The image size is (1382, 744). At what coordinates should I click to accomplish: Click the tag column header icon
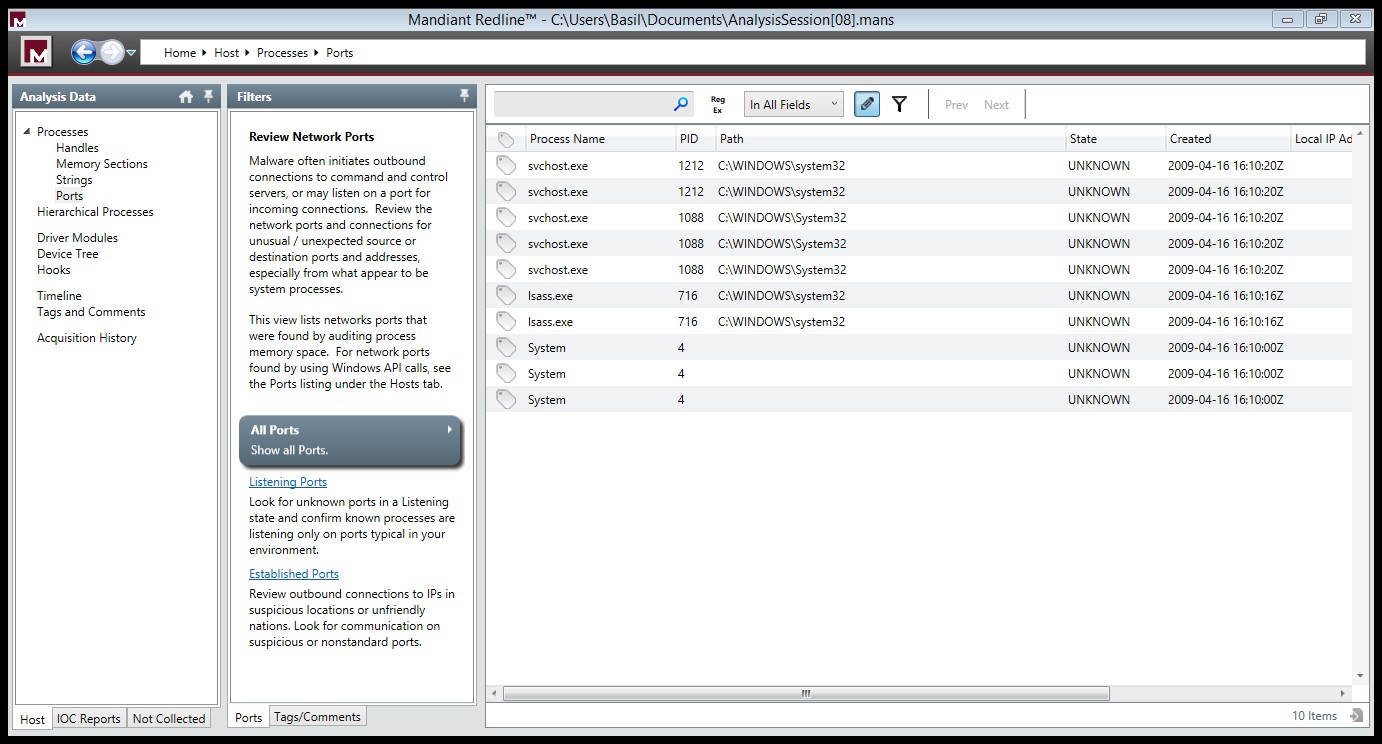coord(506,139)
